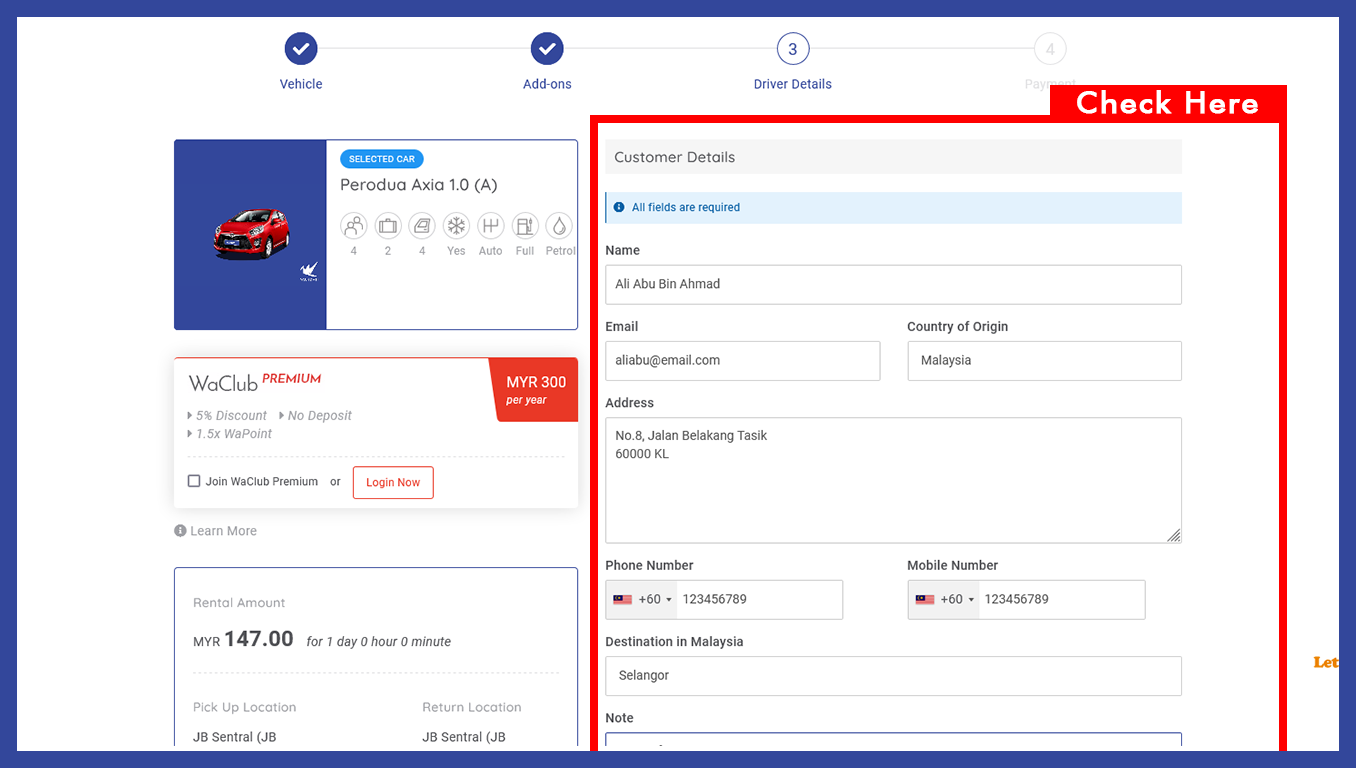The width and height of the screenshot is (1356, 768).
Task: Click the completed Vehicle step checkmark
Action: pyautogui.click(x=301, y=48)
